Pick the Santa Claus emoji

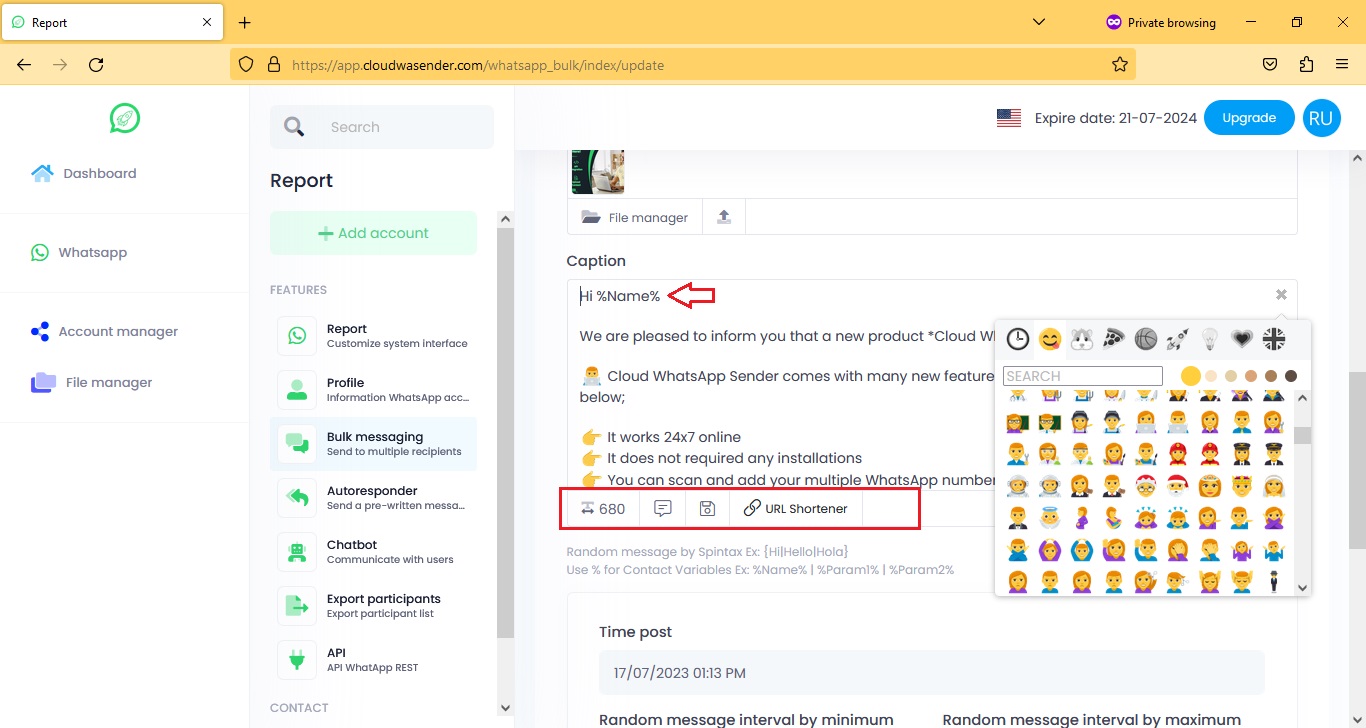pyautogui.click(x=1177, y=486)
